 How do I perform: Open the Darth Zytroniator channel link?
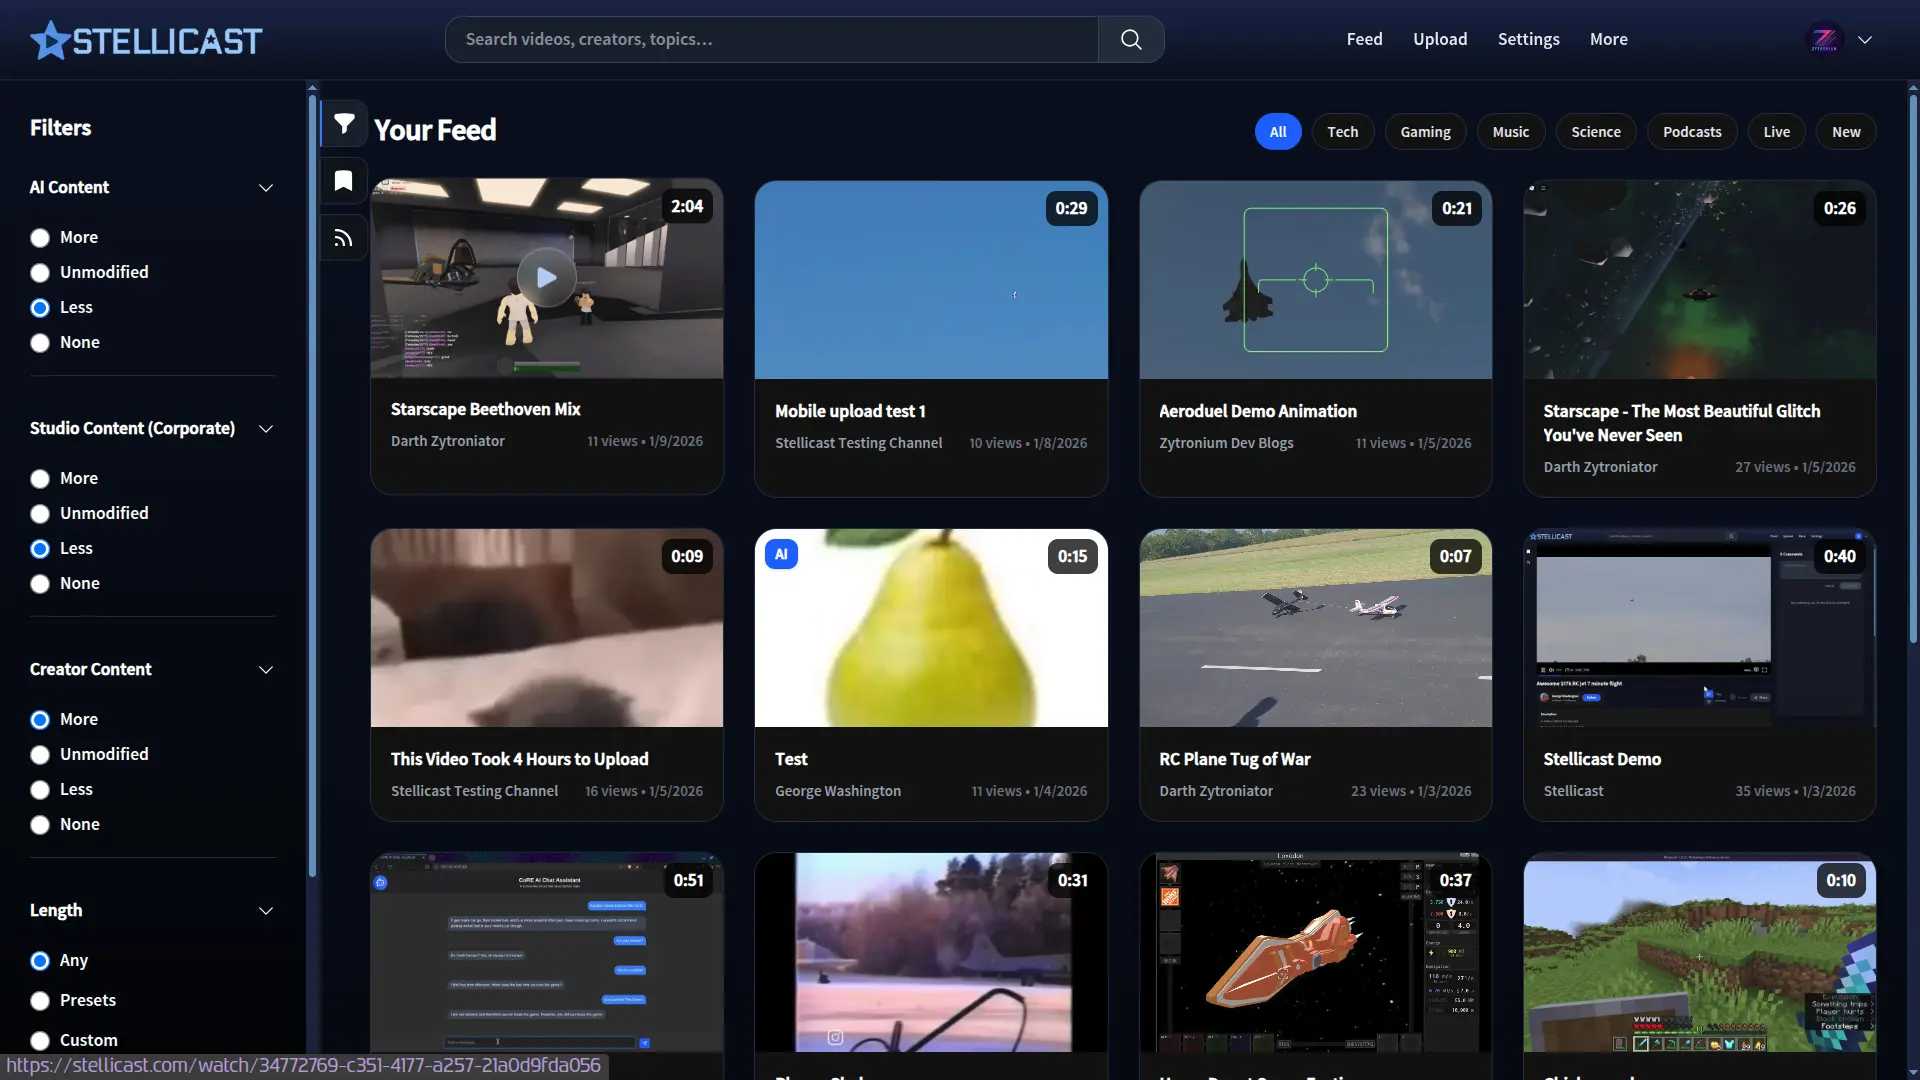[447, 441]
